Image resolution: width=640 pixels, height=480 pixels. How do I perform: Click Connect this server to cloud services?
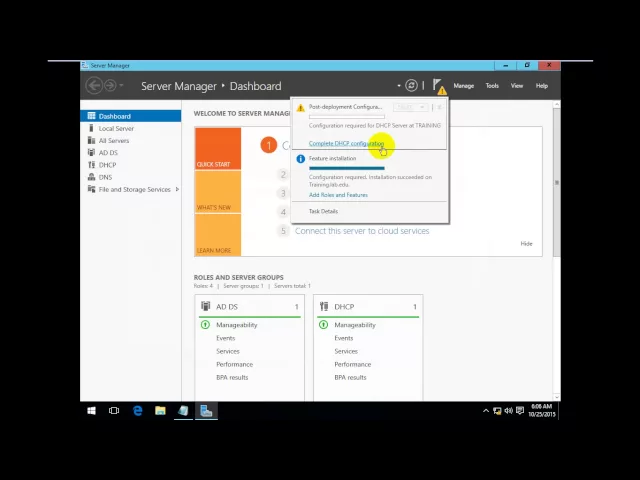362,231
